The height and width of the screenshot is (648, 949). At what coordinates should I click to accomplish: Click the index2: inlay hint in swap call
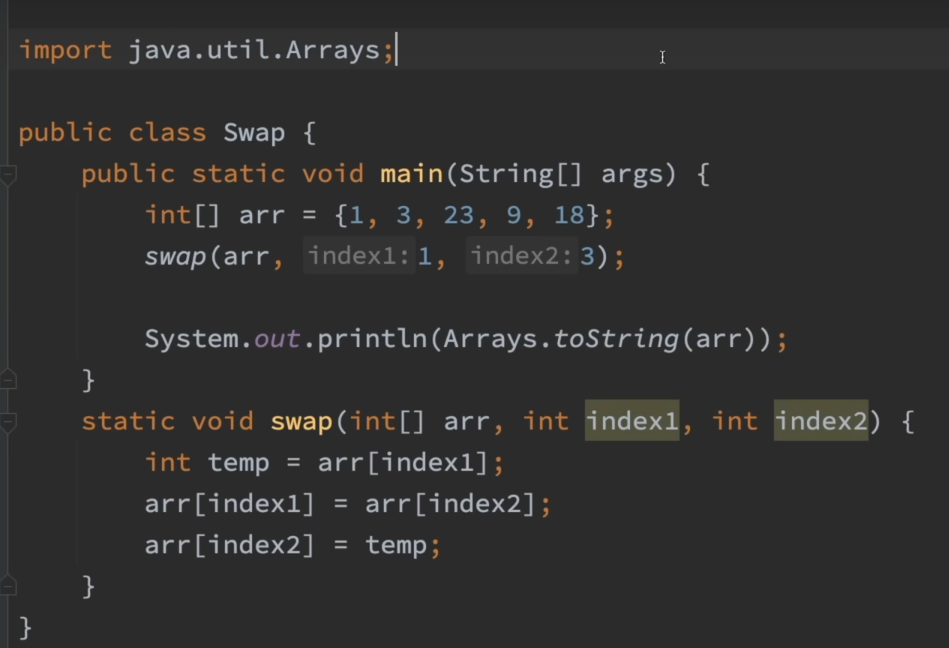tap(522, 257)
